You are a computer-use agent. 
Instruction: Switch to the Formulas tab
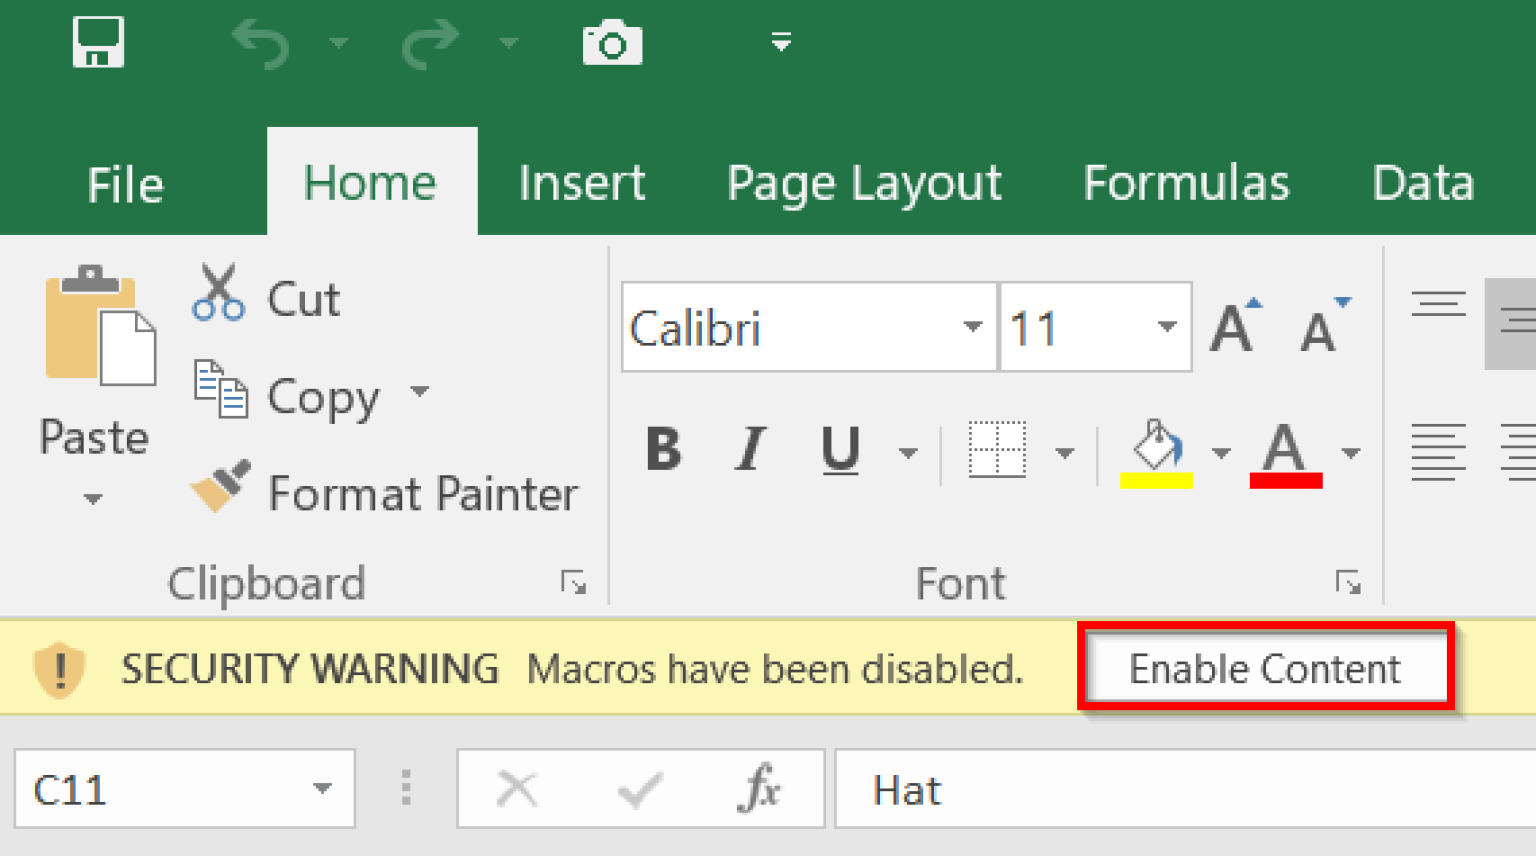[1186, 182]
